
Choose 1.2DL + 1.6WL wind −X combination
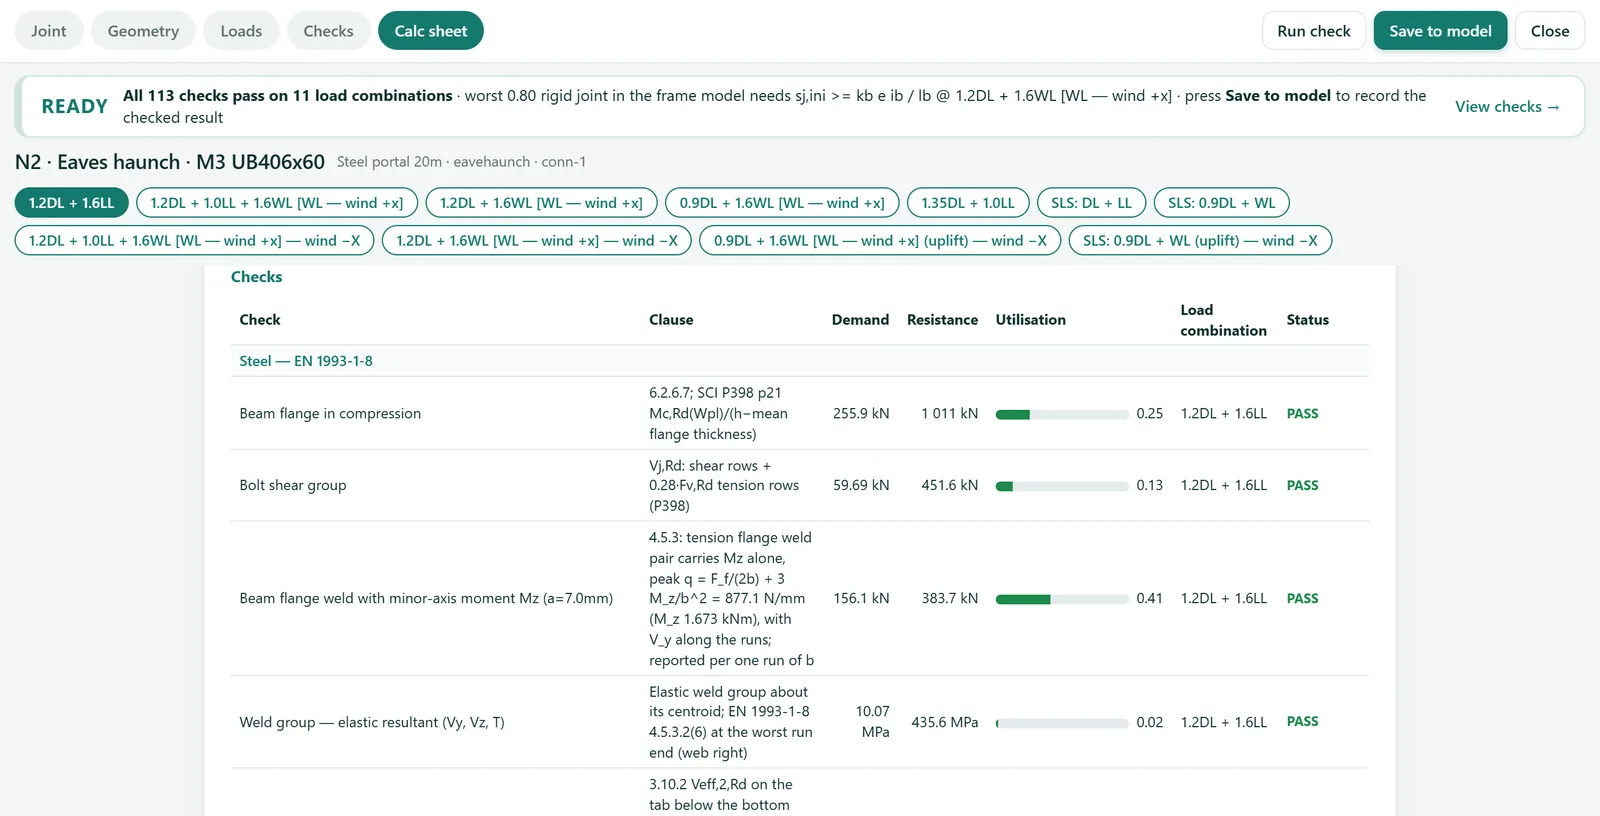(x=537, y=241)
